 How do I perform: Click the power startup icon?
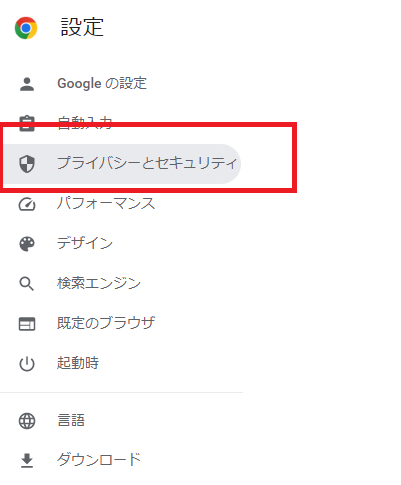pos(27,364)
